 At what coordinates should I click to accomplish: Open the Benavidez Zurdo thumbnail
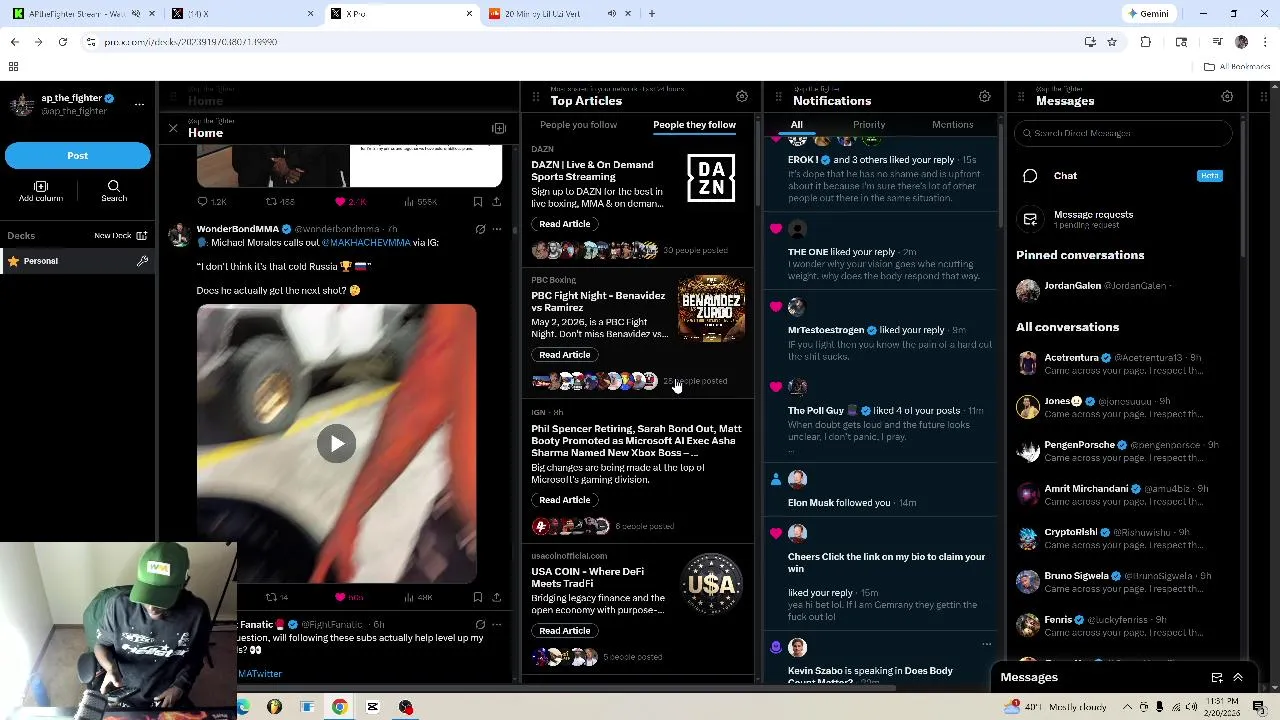tap(711, 309)
